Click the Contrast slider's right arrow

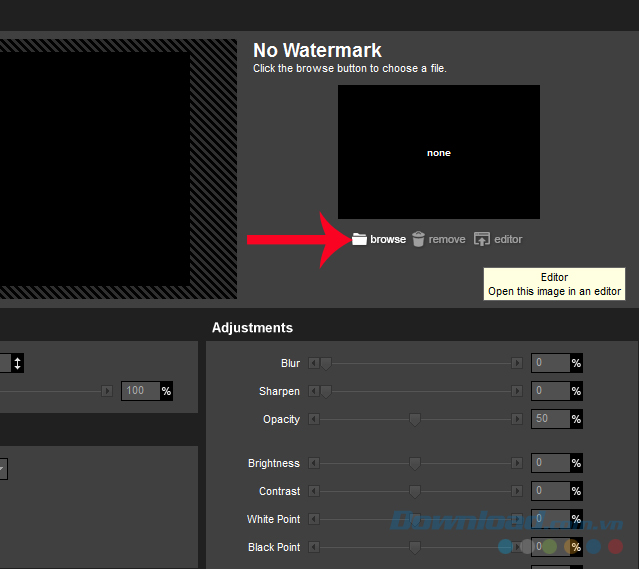(516, 491)
